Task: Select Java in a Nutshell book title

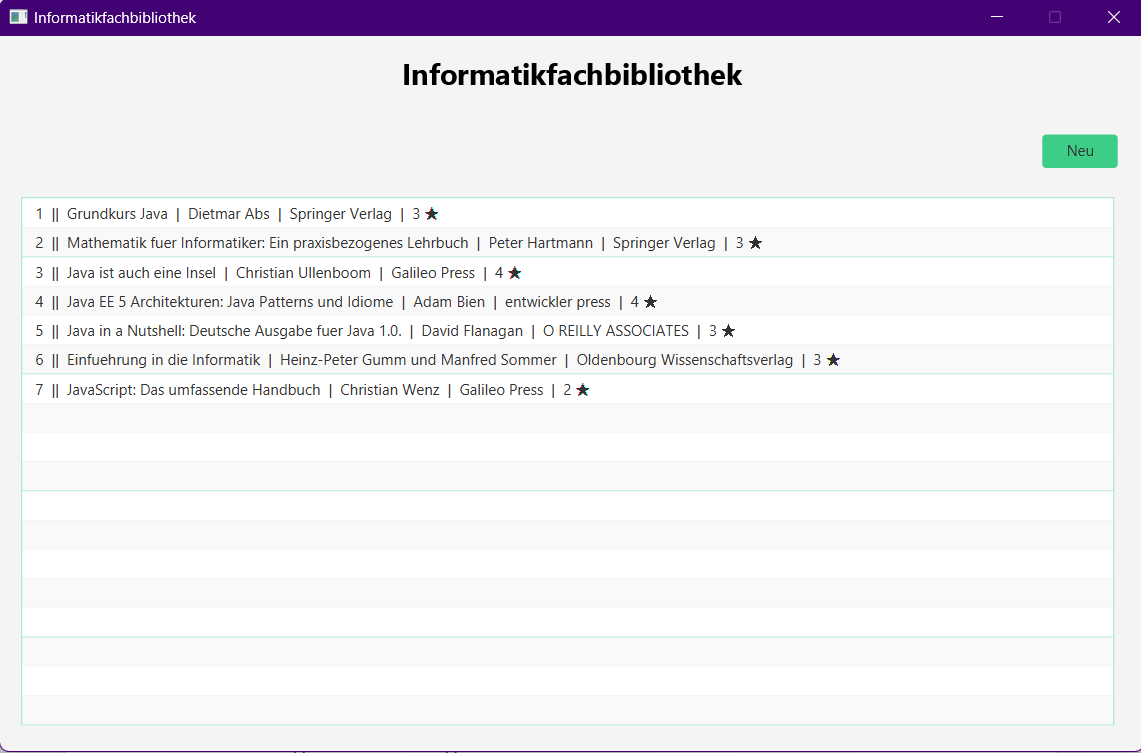Action: (x=234, y=331)
